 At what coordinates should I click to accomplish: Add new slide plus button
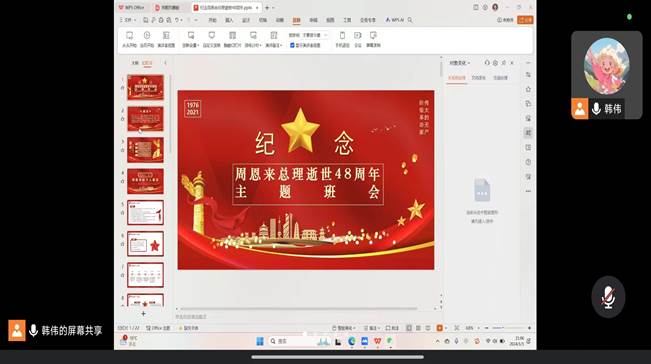pyautogui.click(x=143, y=314)
